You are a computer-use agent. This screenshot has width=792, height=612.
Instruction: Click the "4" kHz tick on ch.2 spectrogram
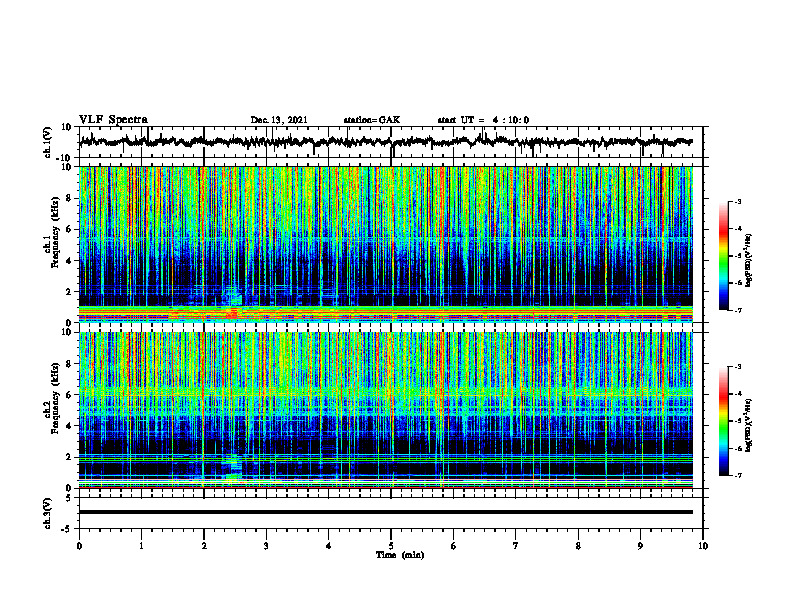(x=69, y=426)
